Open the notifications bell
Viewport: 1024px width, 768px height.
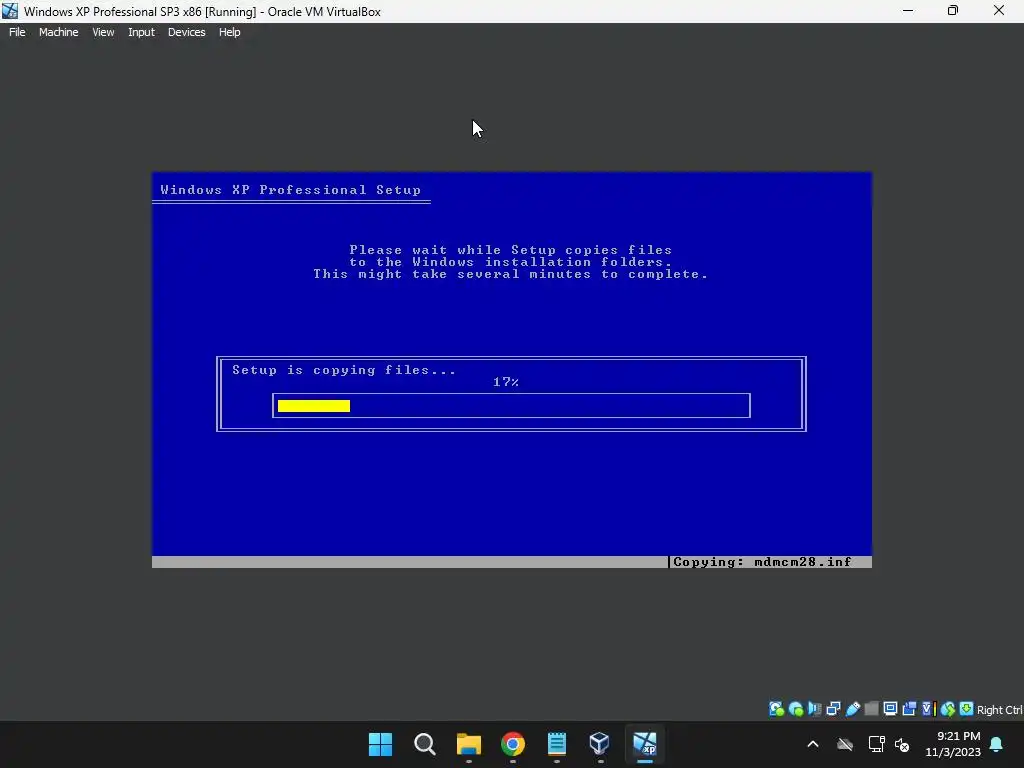click(997, 744)
